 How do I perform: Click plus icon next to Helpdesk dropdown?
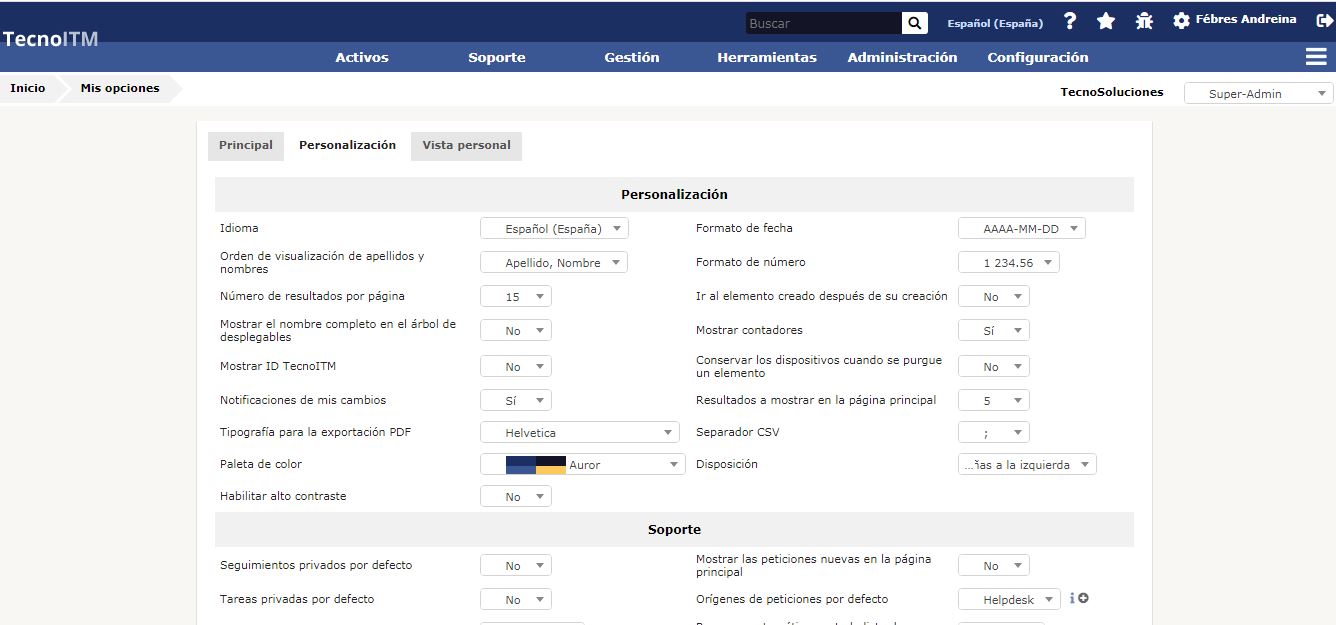(x=1083, y=598)
